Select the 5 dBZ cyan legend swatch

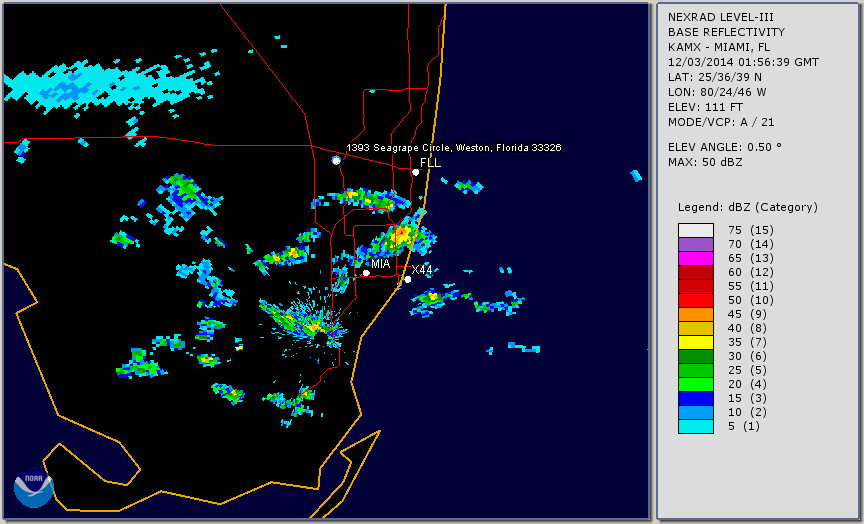[696, 426]
